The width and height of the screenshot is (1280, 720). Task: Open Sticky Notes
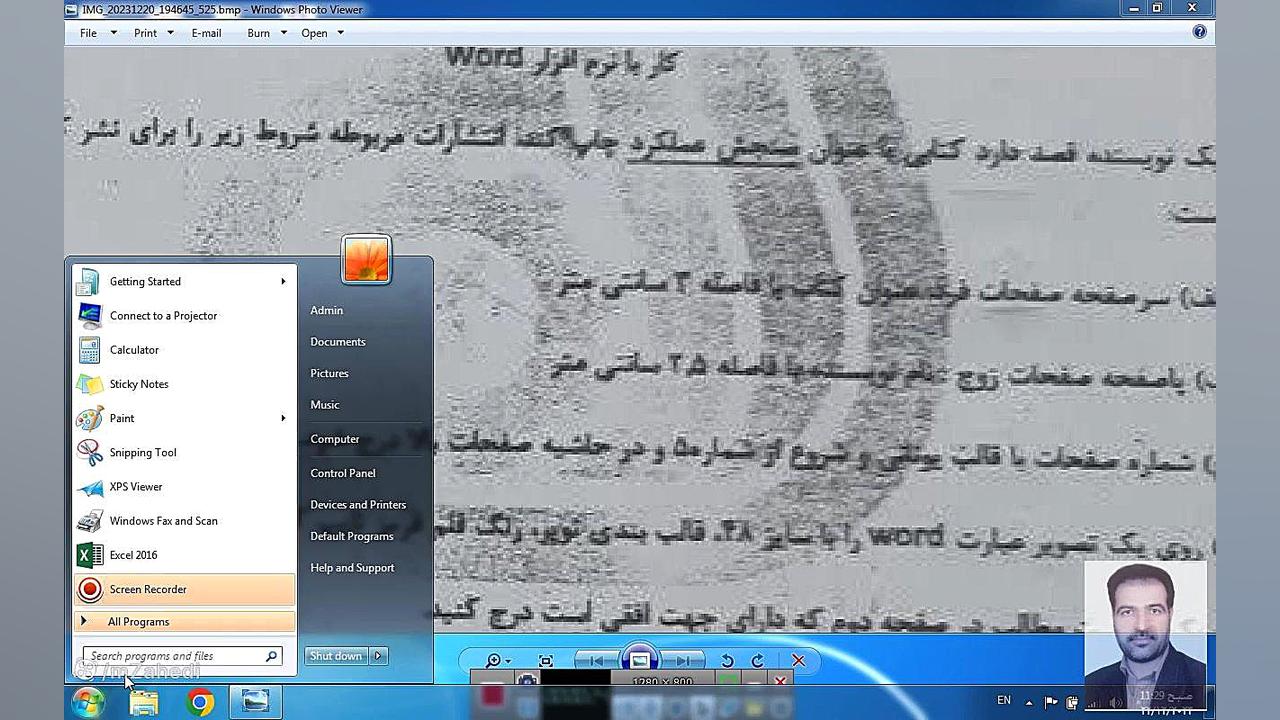tap(184, 384)
